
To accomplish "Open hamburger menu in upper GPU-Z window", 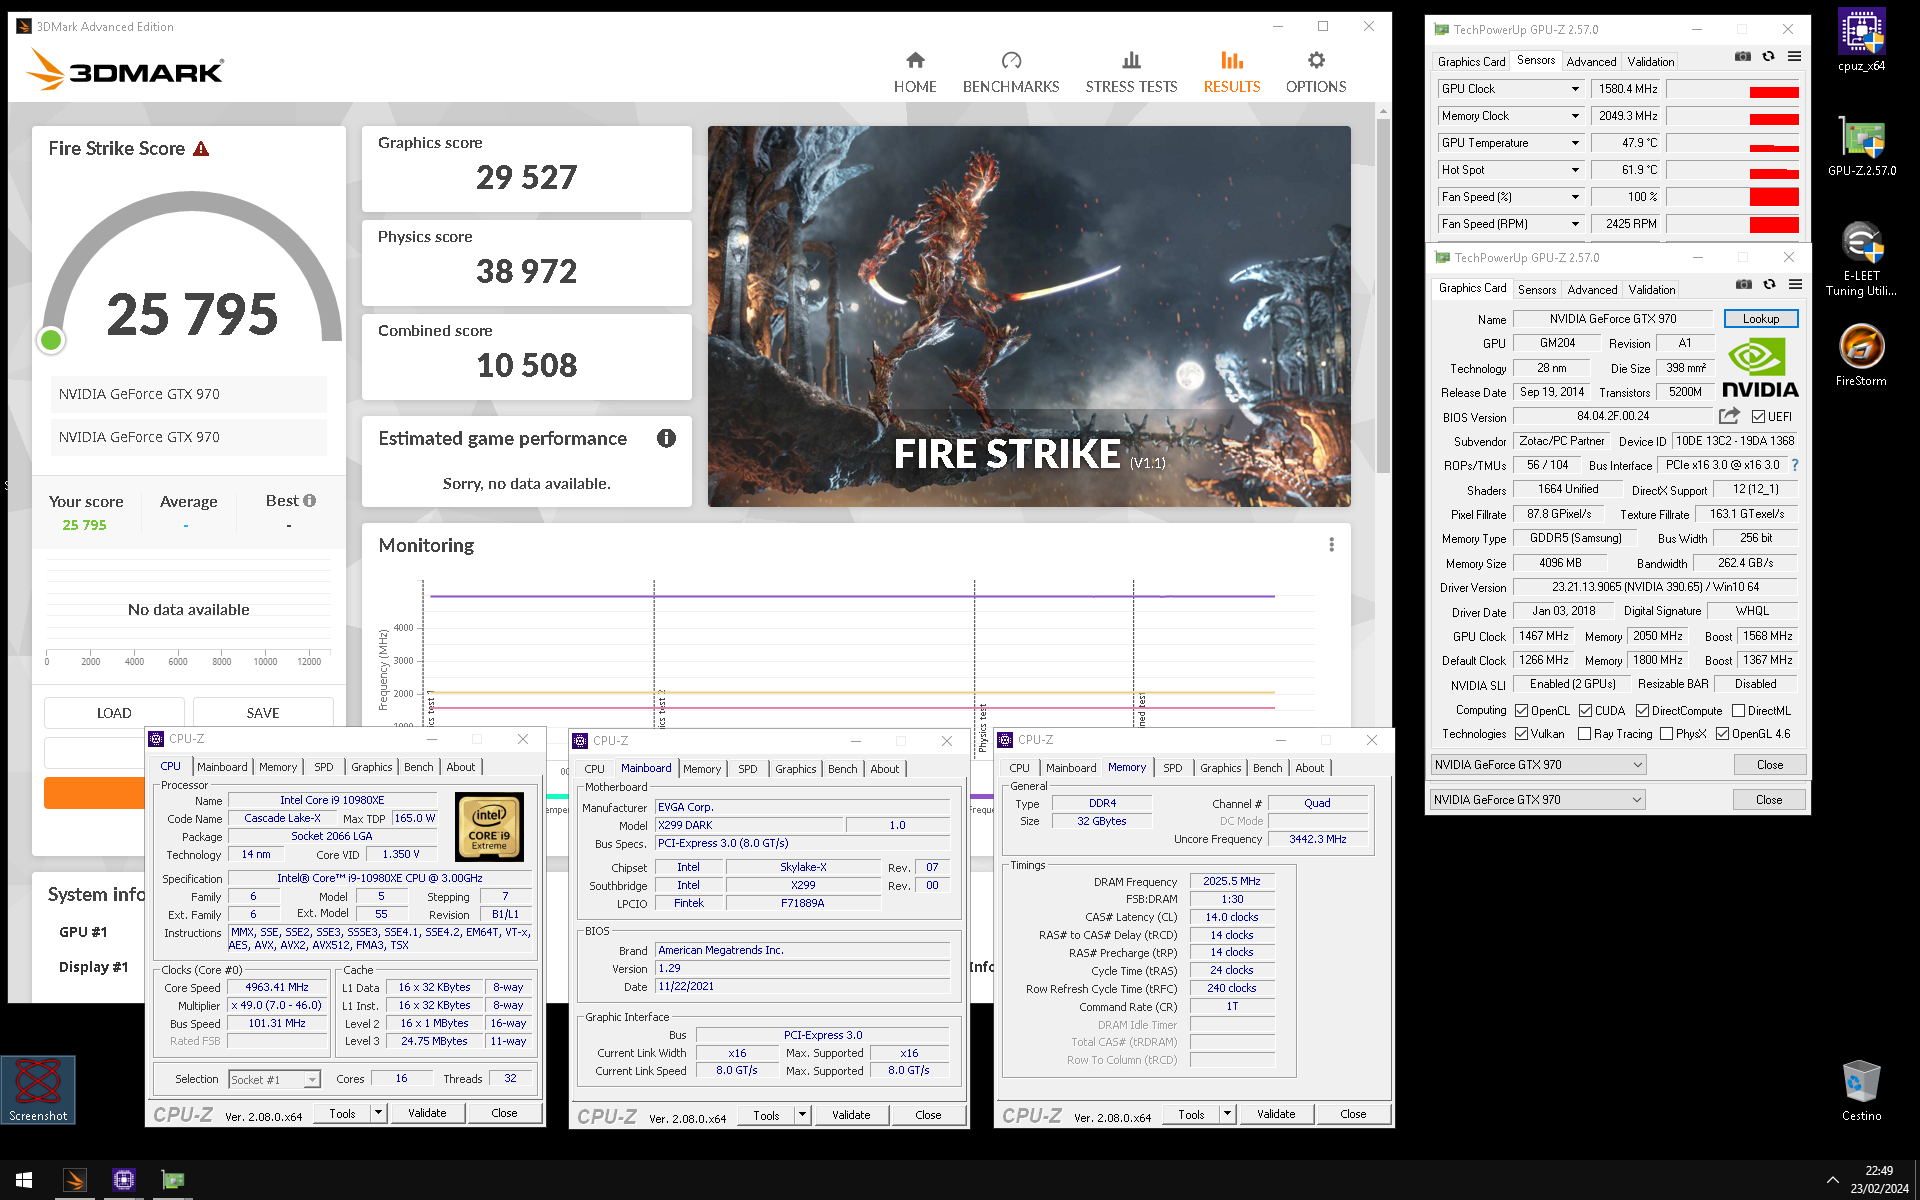I will point(1794,57).
